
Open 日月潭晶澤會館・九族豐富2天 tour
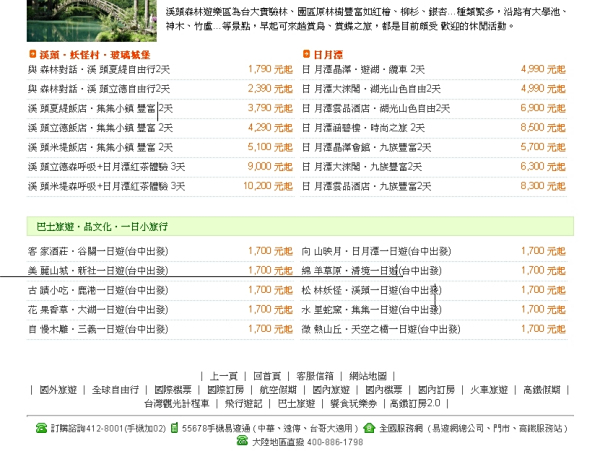tap(367, 147)
